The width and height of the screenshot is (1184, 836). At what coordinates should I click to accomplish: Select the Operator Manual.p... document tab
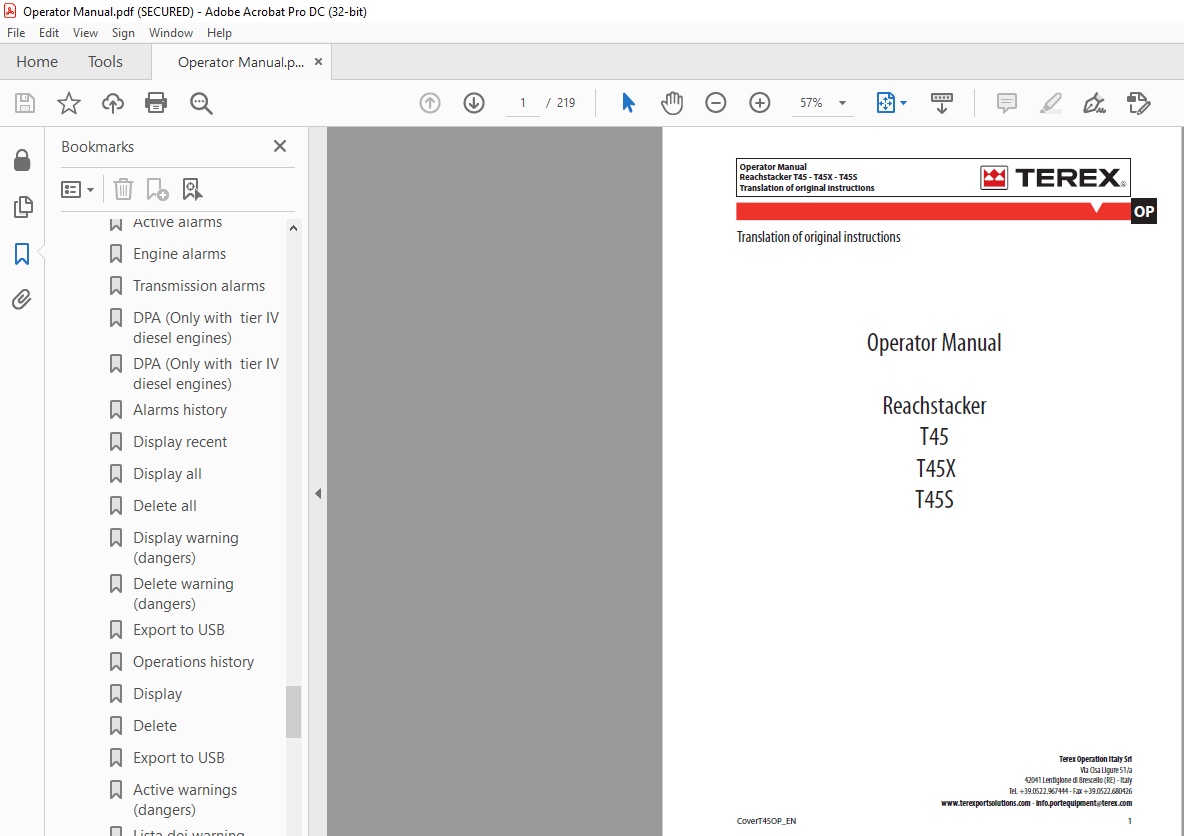click(x=241, y=62)
